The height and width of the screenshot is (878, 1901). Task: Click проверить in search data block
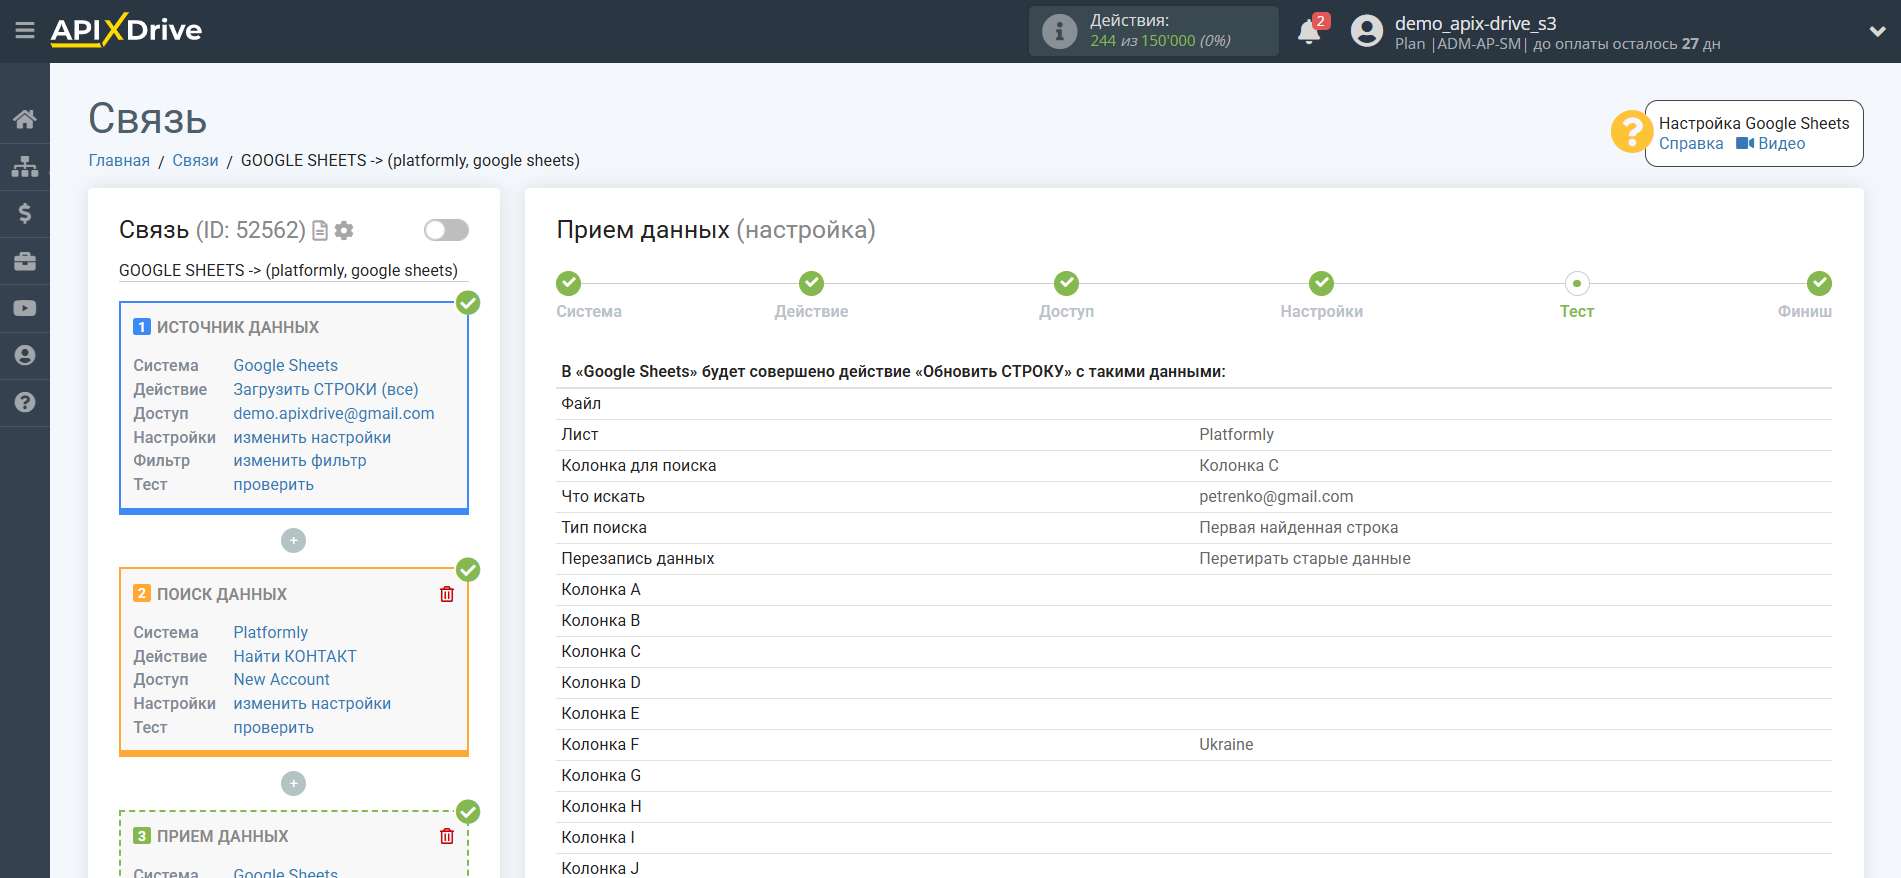pos(274,727)
